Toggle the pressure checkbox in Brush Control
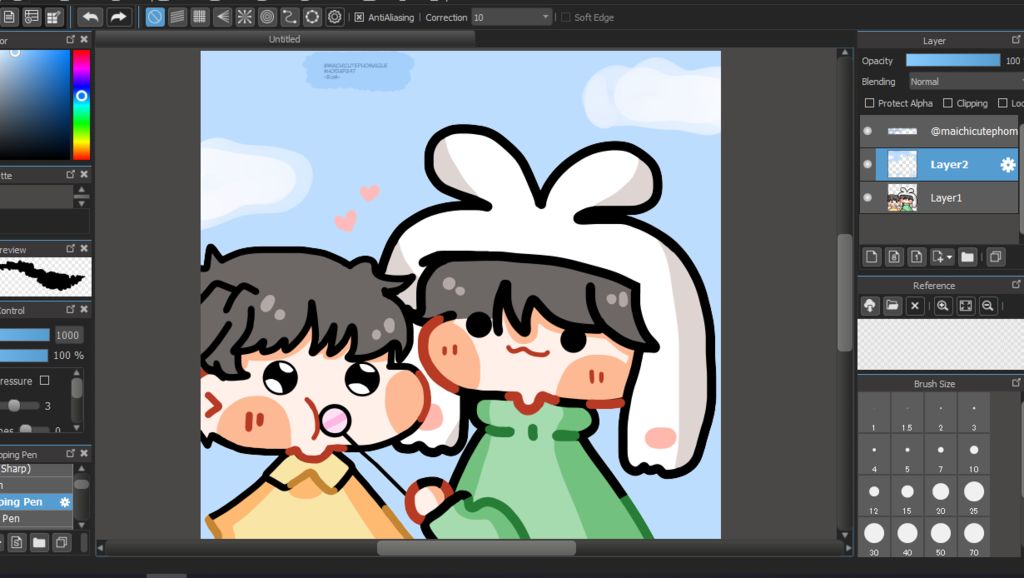 (44, 380)
